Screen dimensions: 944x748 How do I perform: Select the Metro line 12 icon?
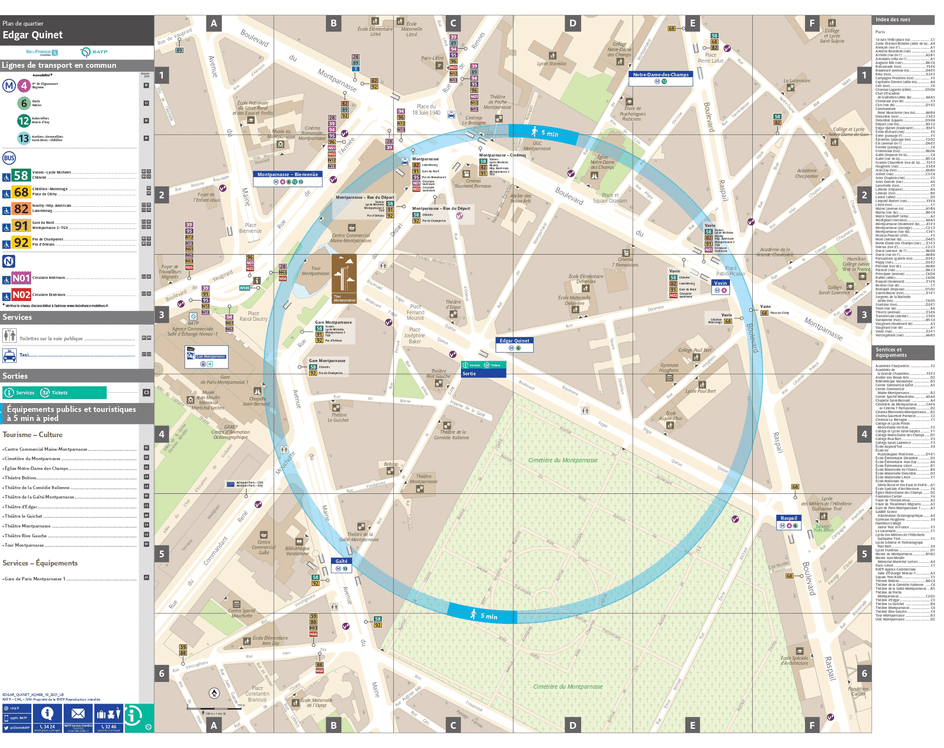point(22,121)
